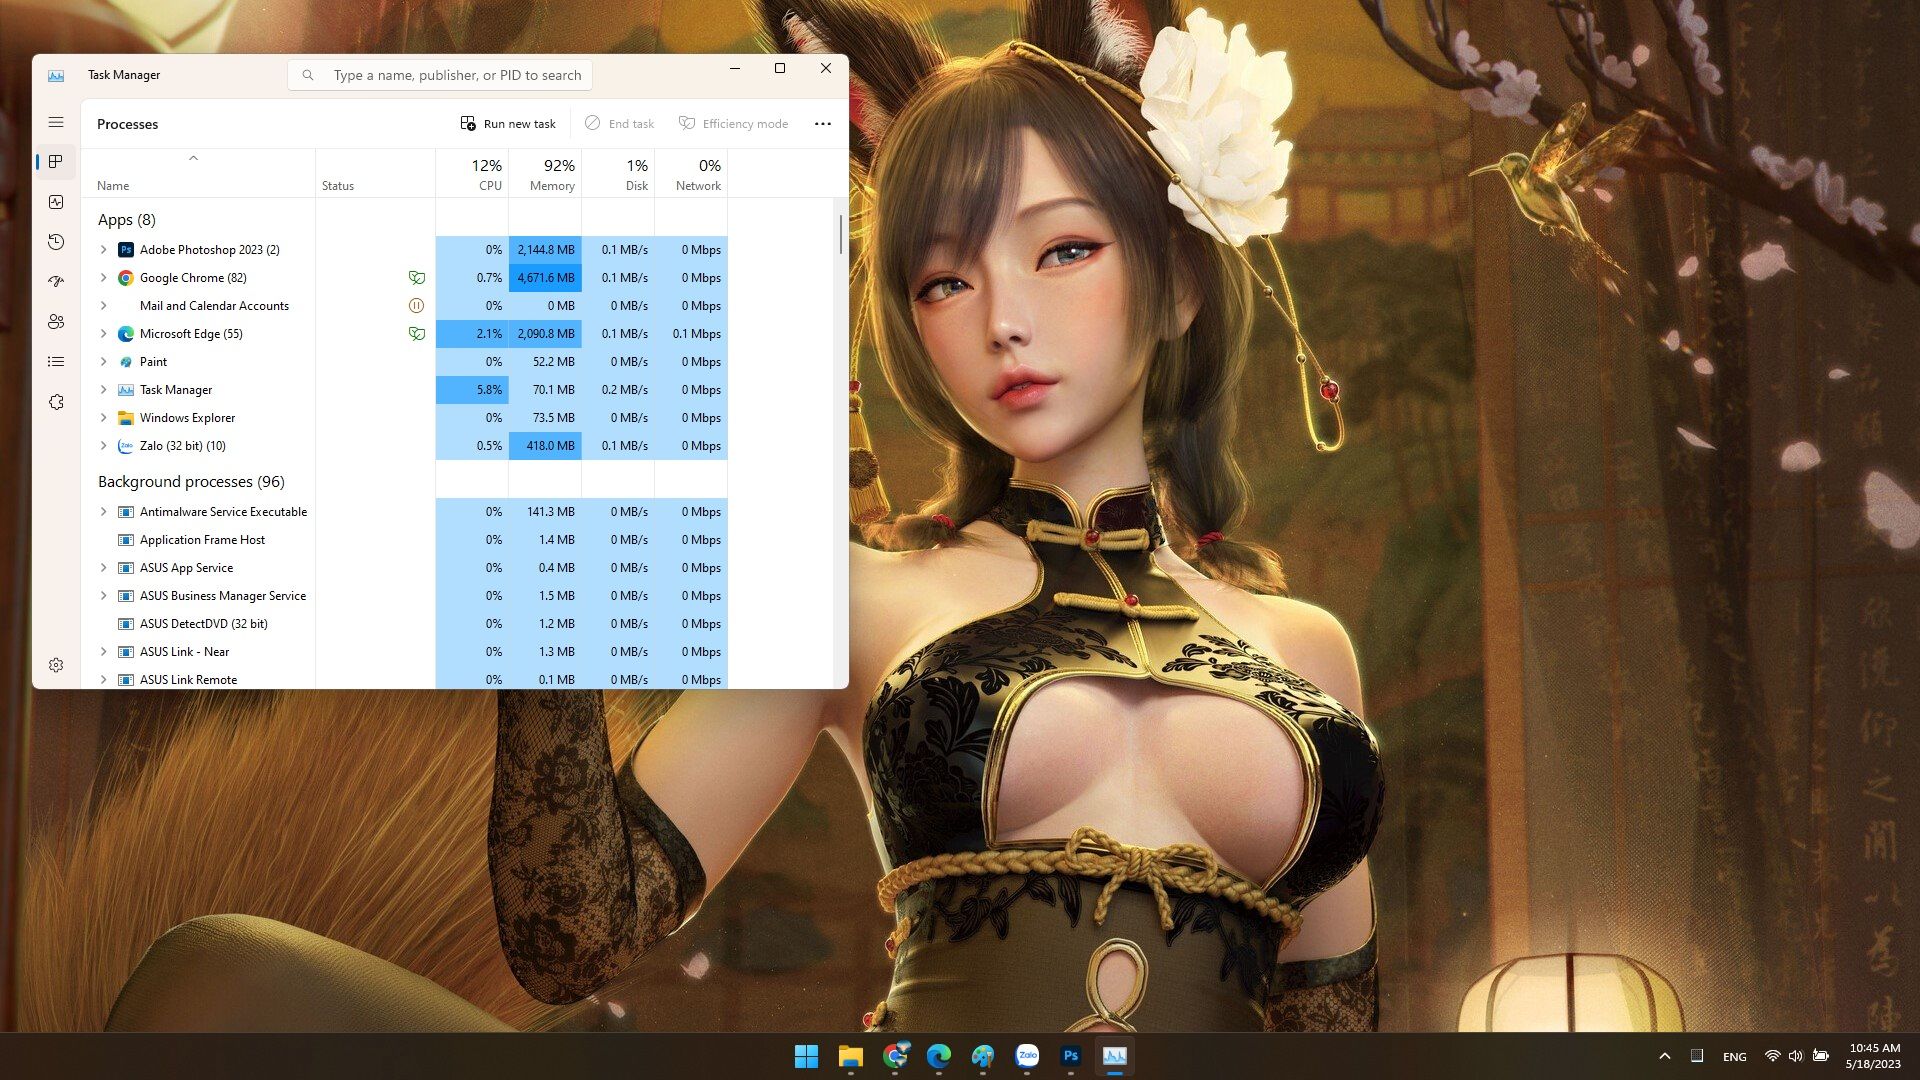Open the volume tray icon
Viewport: 1920px width, 1080px height.
pyautogui.click(x=1796, y=1056)
